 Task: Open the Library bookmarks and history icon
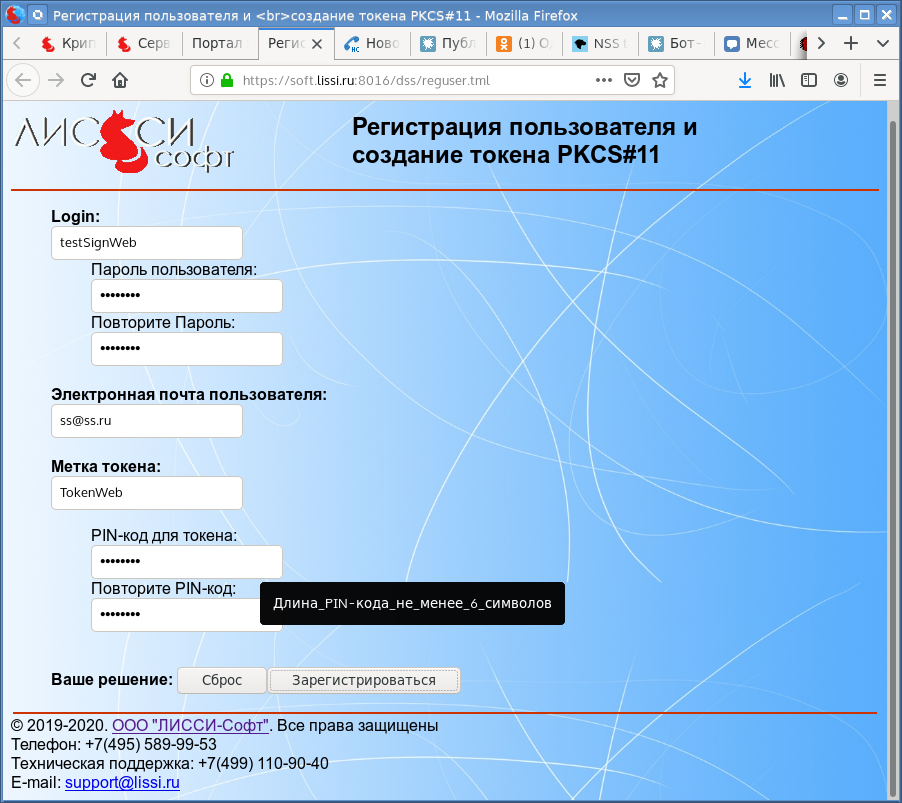(777, 80)
